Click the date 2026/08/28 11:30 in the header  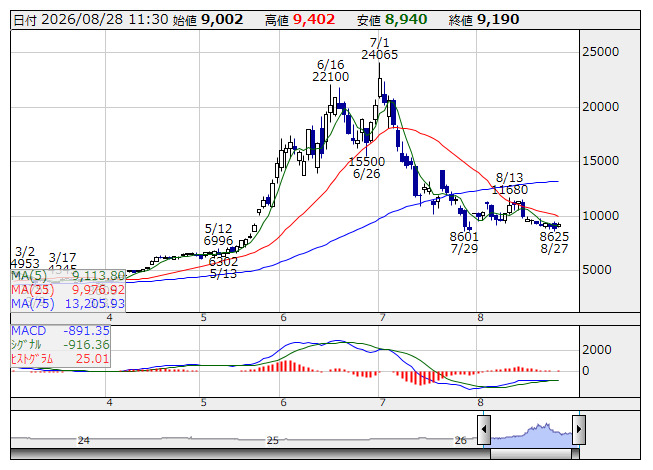click(x=91, y=20)
